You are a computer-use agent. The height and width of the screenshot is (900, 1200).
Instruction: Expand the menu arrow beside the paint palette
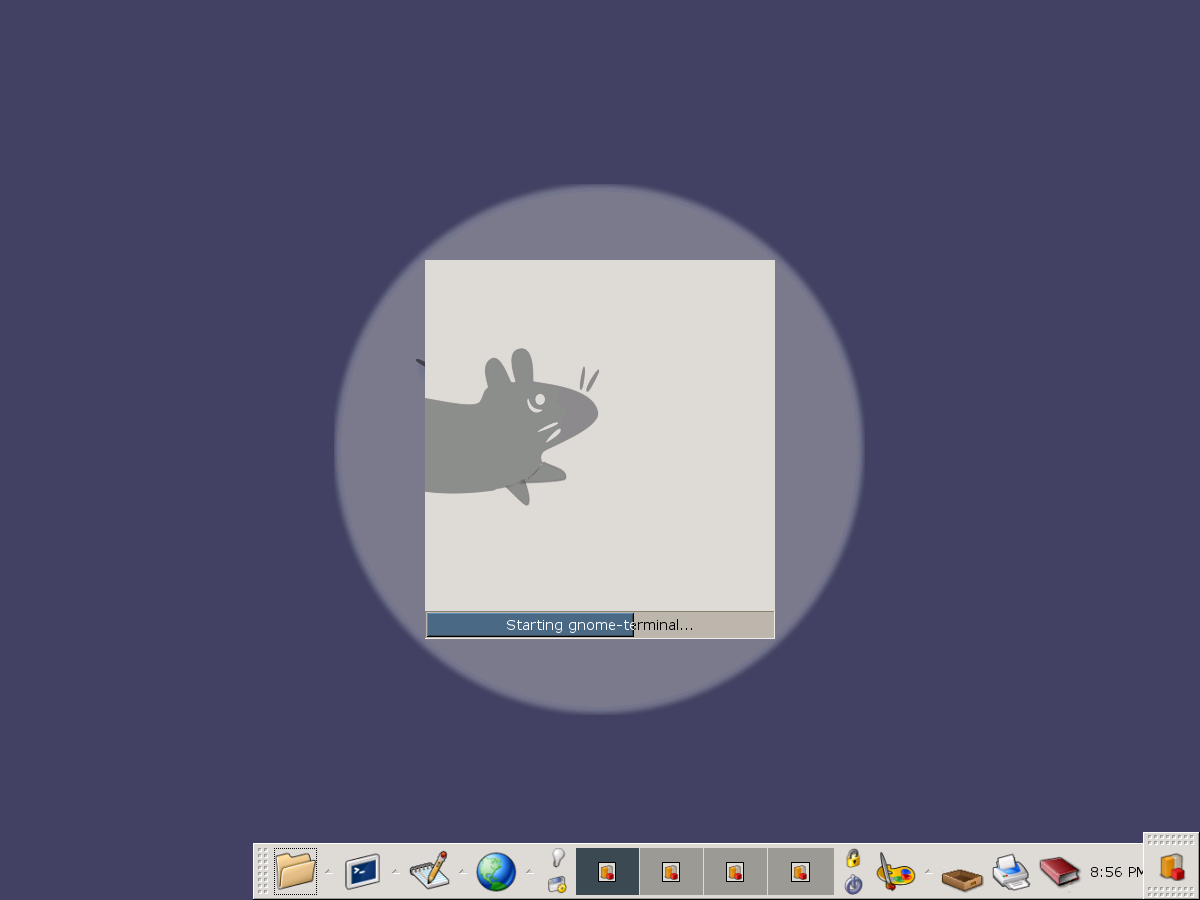click(928, 872)
